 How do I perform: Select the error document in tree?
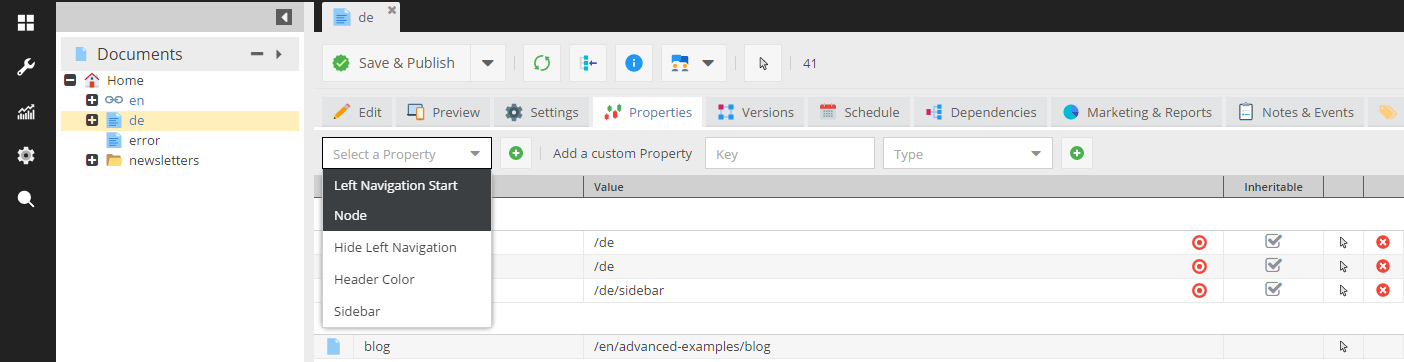(144, 140)
